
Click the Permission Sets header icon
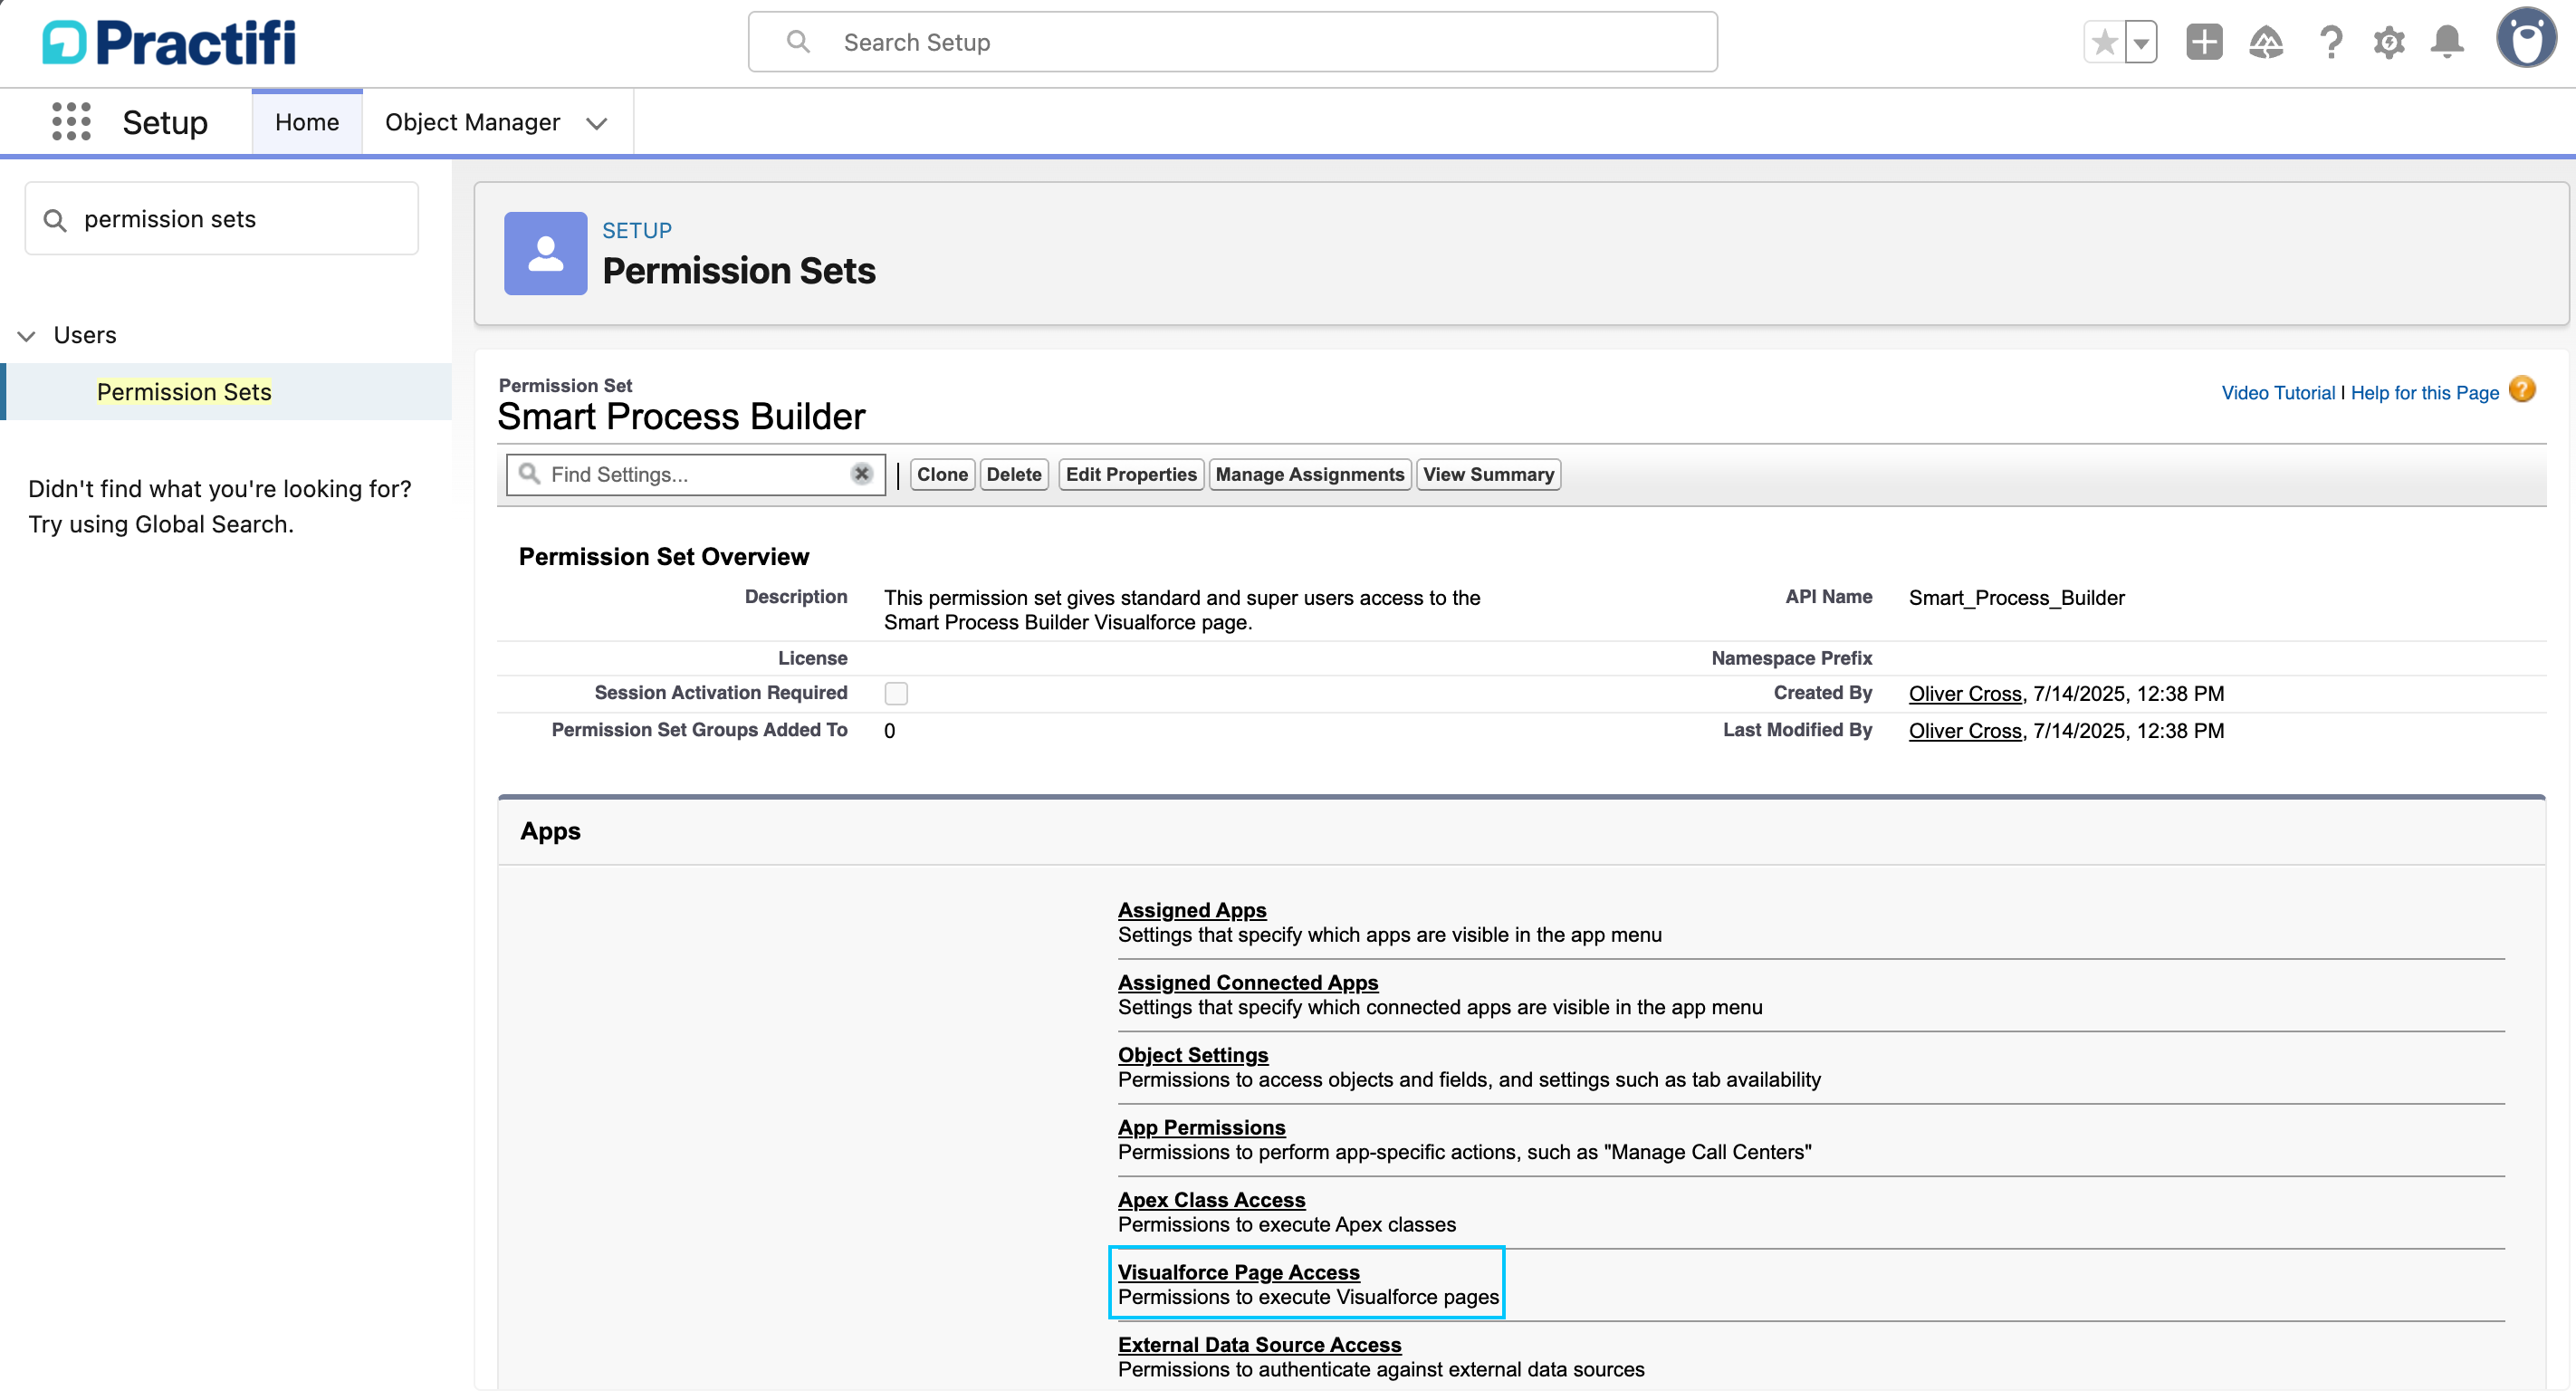(x=545, y=253)
